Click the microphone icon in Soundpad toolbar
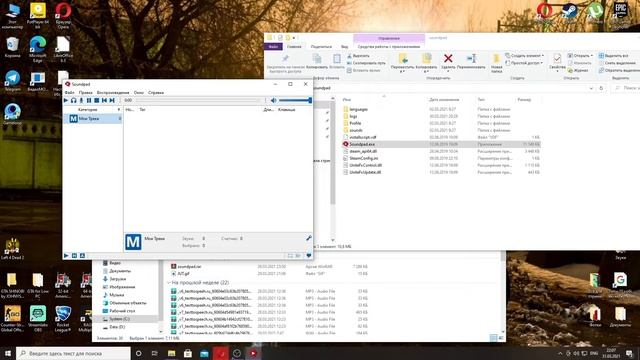 pos(81,100)
